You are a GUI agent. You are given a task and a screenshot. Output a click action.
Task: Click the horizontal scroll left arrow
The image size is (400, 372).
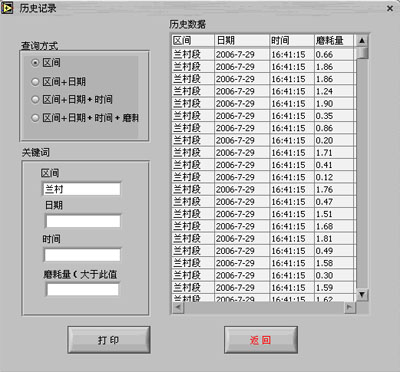(x=178, y=307)
